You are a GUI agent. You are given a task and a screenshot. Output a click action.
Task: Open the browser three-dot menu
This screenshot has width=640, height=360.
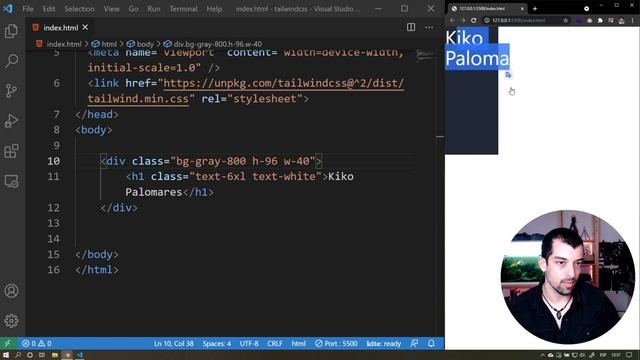(x=633, y=20)
